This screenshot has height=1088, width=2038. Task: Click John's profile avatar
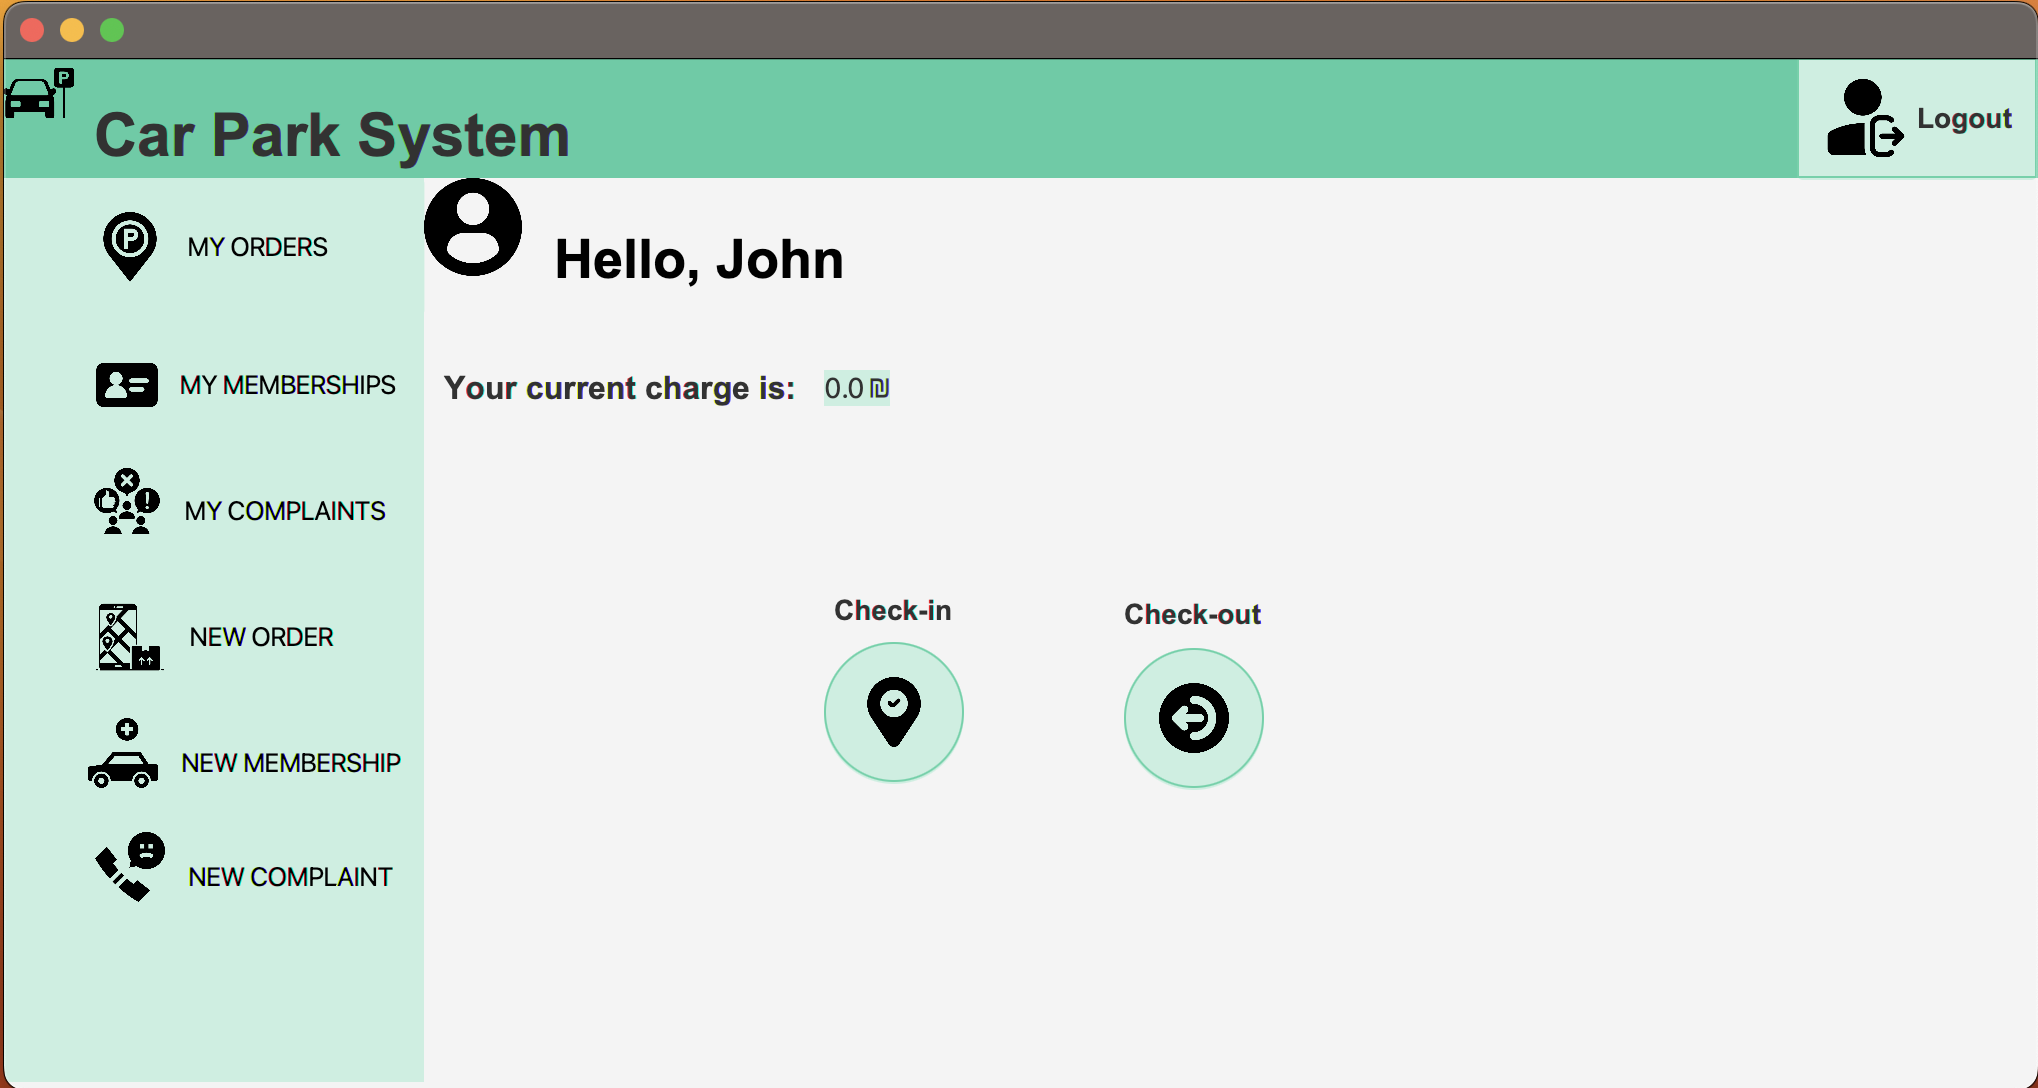point(472,228)
